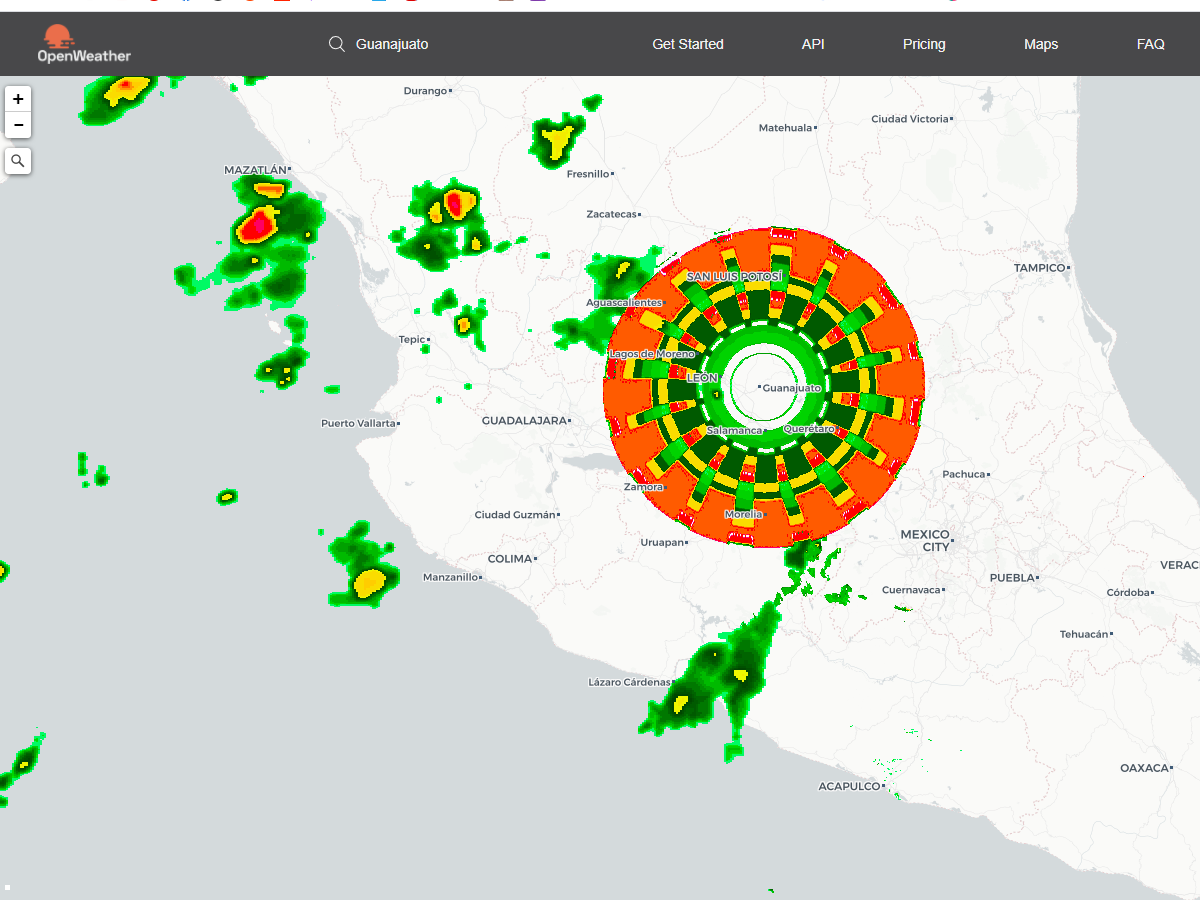The image size is (1200, 900).
Task: Click the magnifier icon beside Guanajuato search
Action: (337, 44)
